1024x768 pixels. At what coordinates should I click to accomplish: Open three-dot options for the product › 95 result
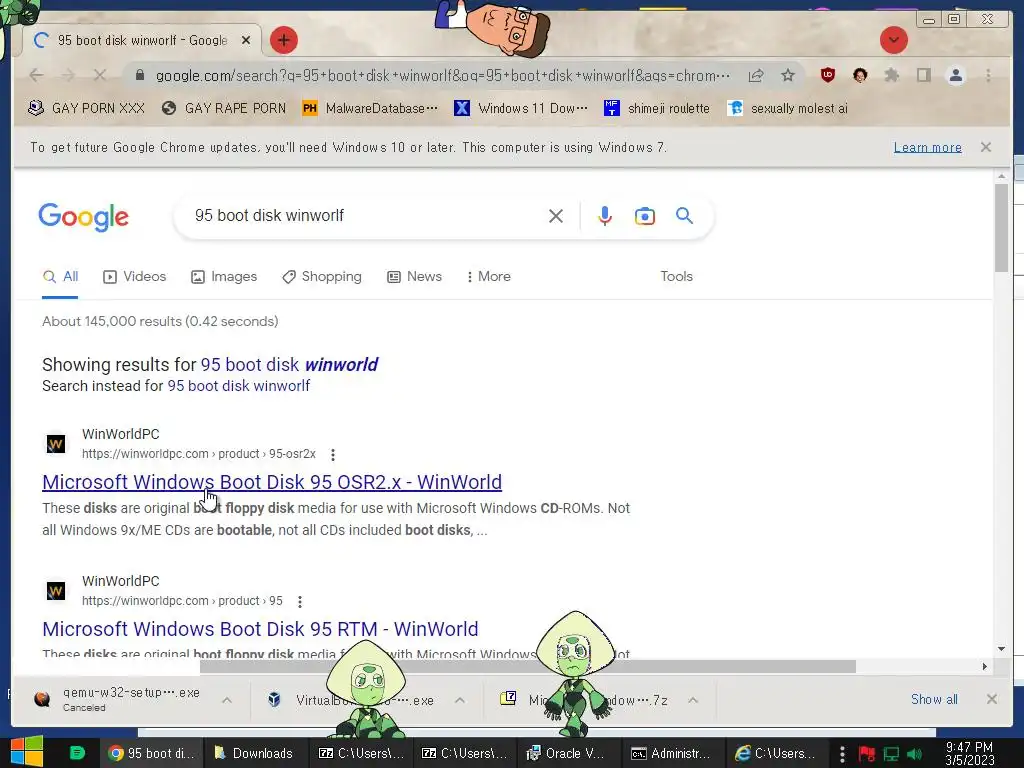(300, 601)
